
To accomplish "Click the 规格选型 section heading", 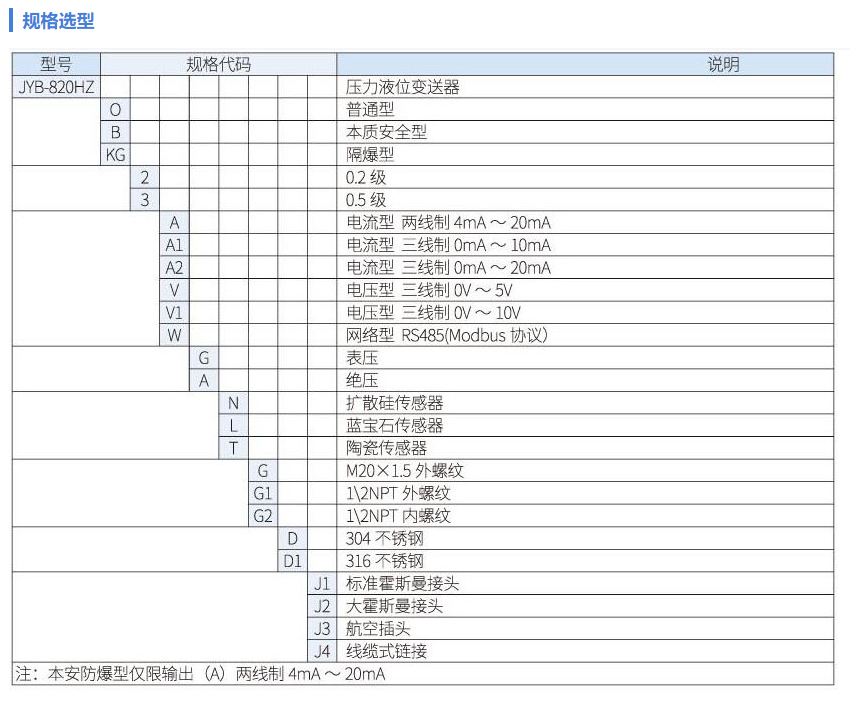I will click(x=58, y=21).
